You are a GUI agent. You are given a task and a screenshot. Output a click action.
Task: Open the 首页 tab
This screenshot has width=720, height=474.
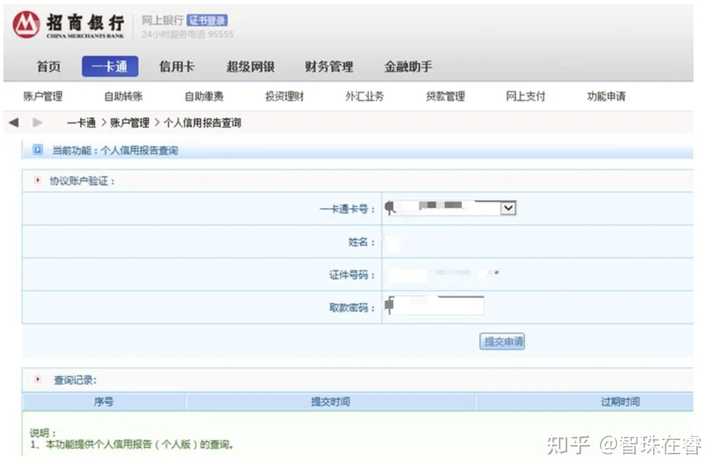(x=49, y=67)
